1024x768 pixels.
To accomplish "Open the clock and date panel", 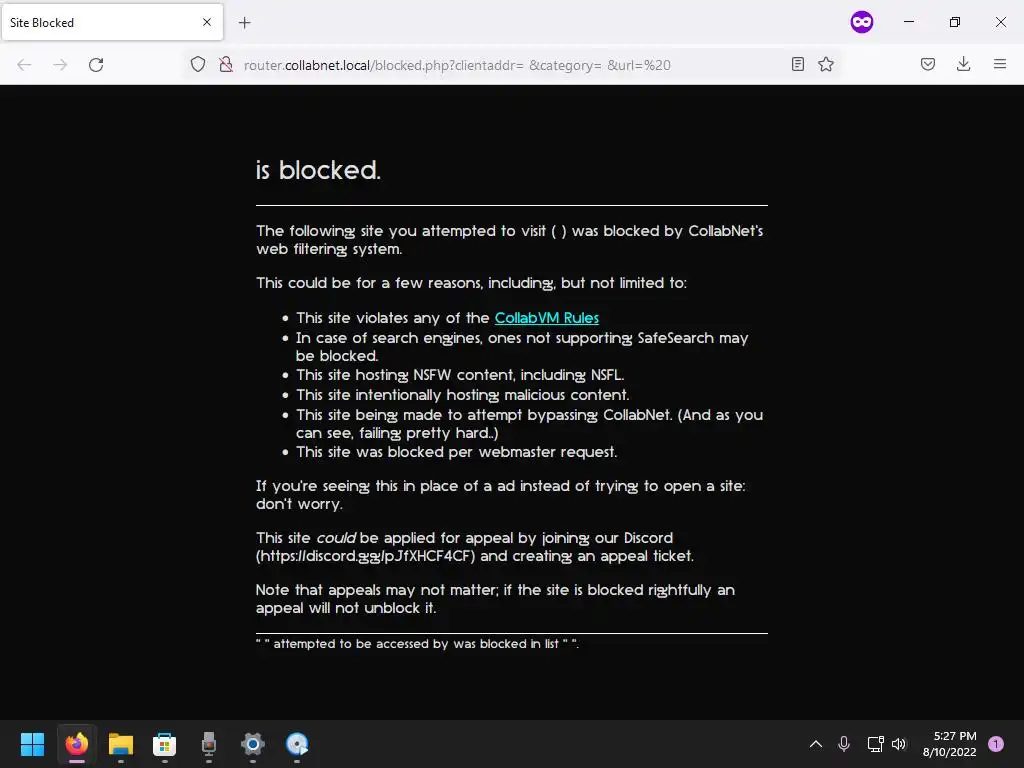I will click(949, 744).
